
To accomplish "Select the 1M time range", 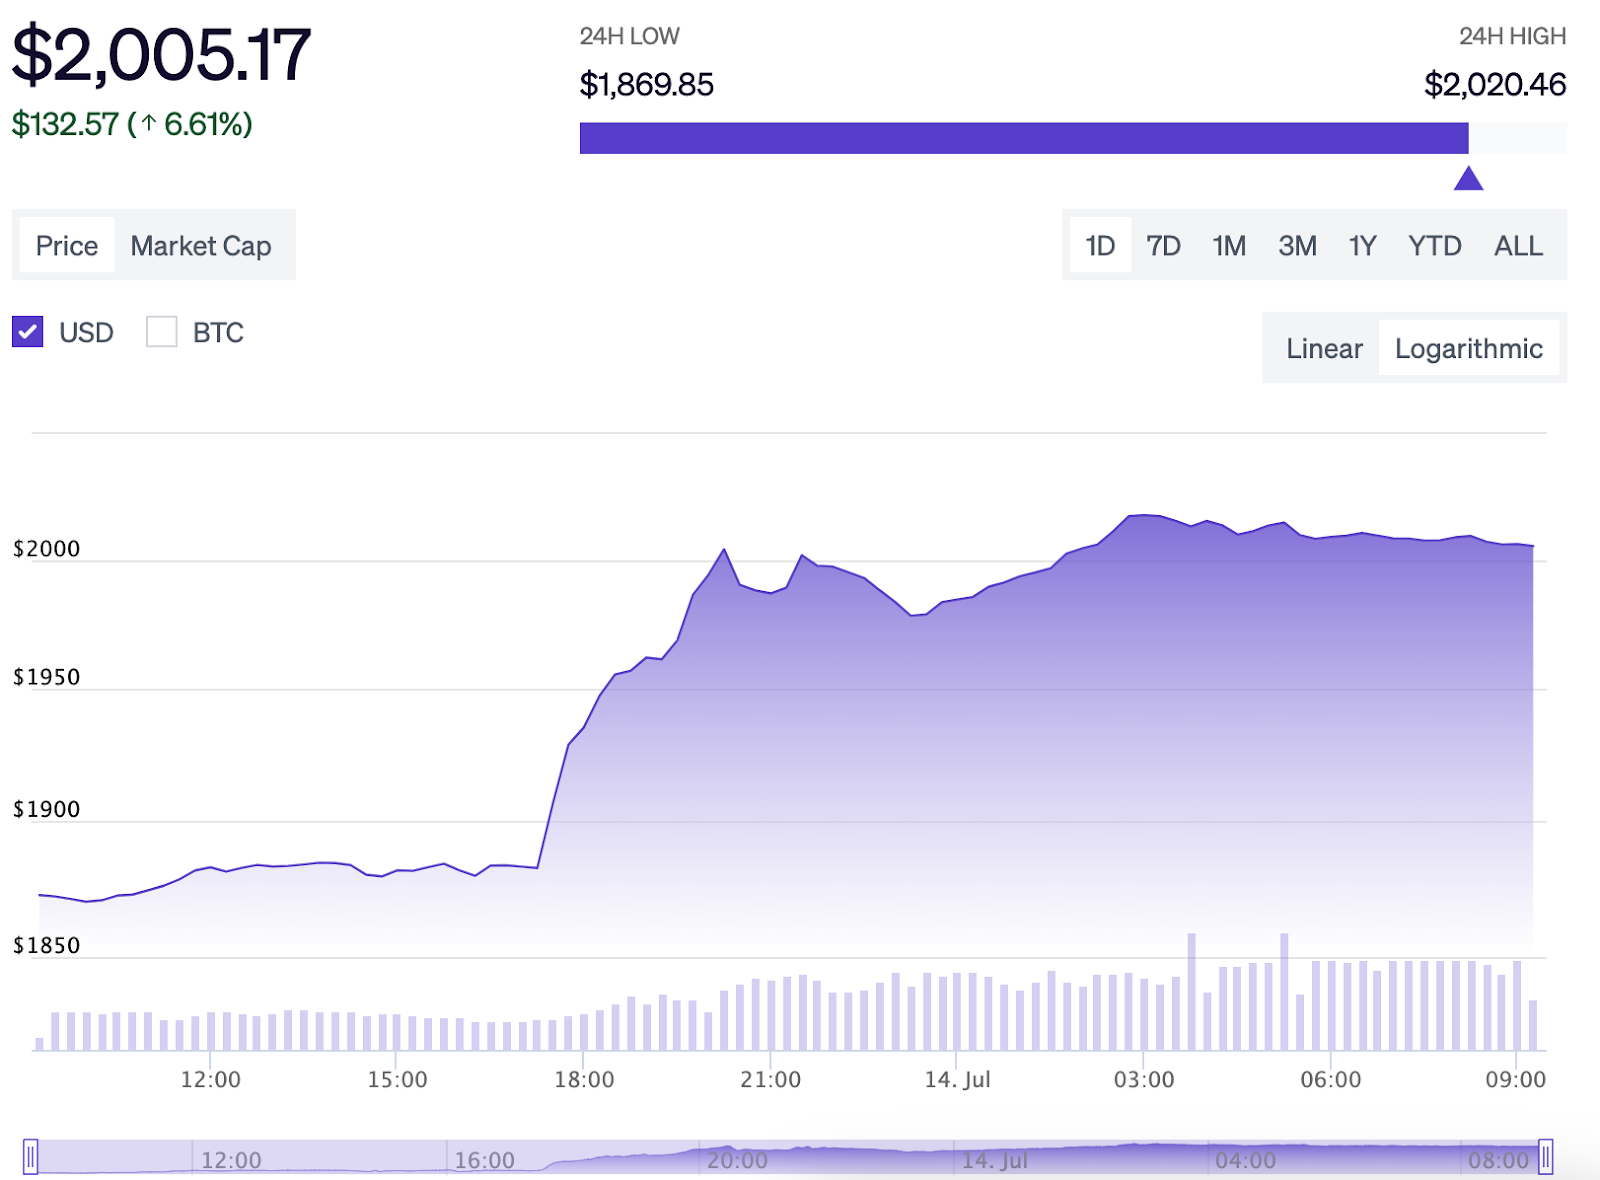I will (1229, 245).
